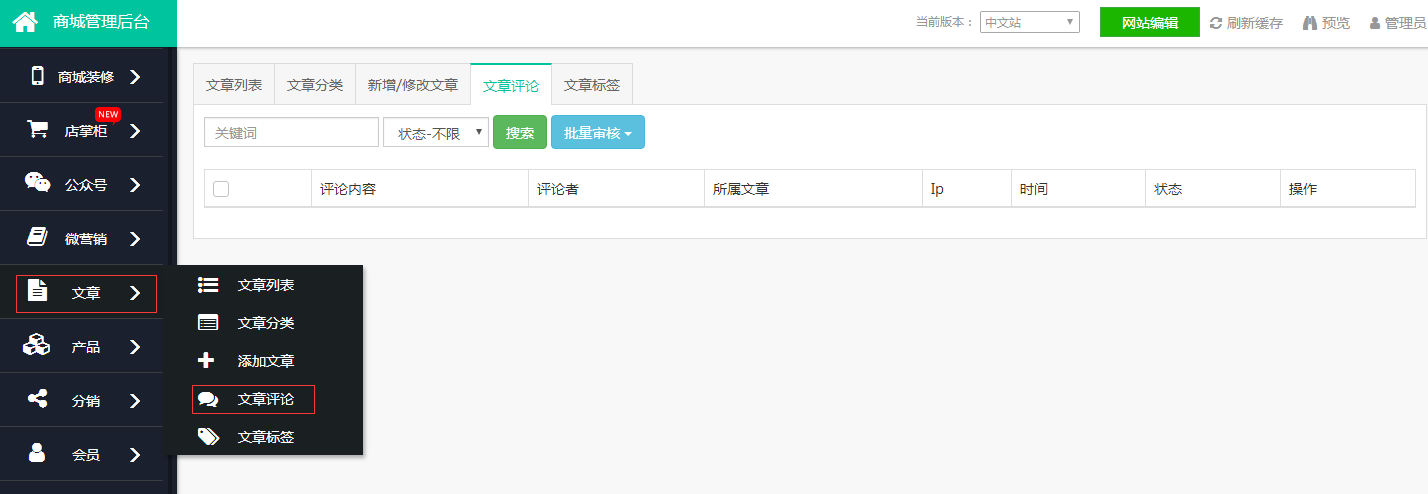The width and height of the screenshot is (1428, 494).
Task: Select 添加文章 in the submenu
Action: [x=265, y=361]
